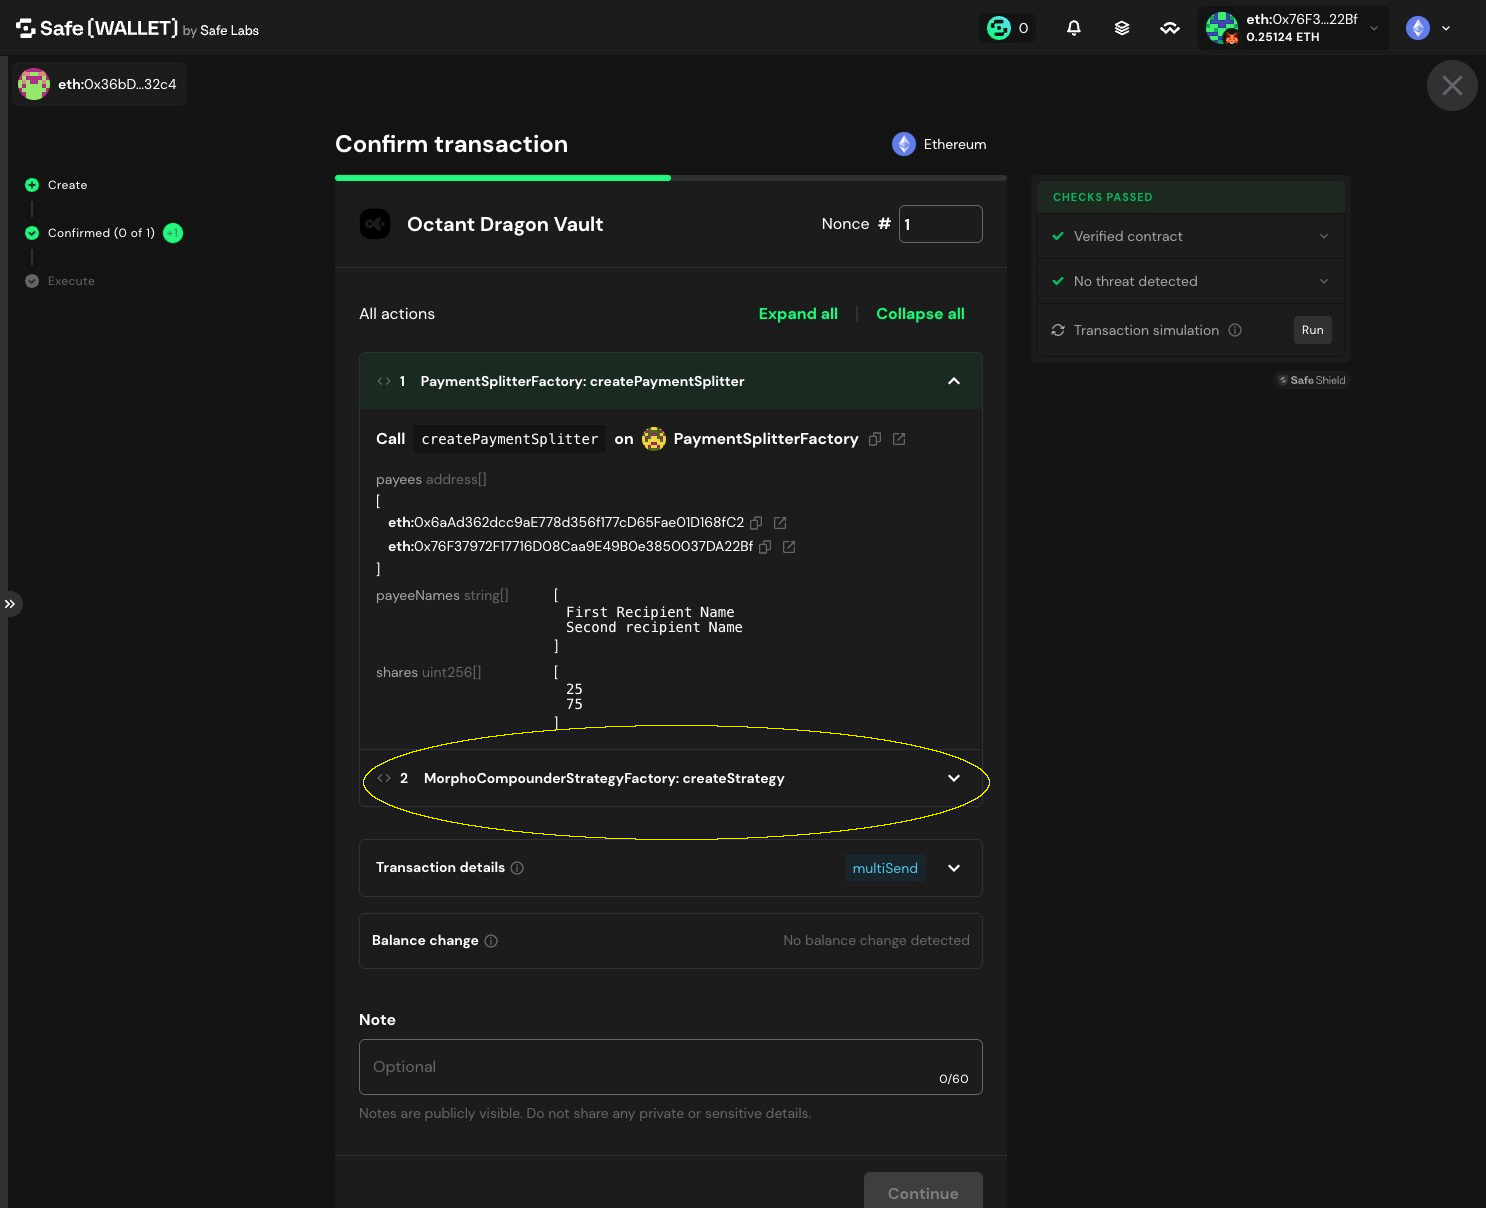Edit the Nonce input field
The height and width of the screenshot is (1208, 1486).
941,224
